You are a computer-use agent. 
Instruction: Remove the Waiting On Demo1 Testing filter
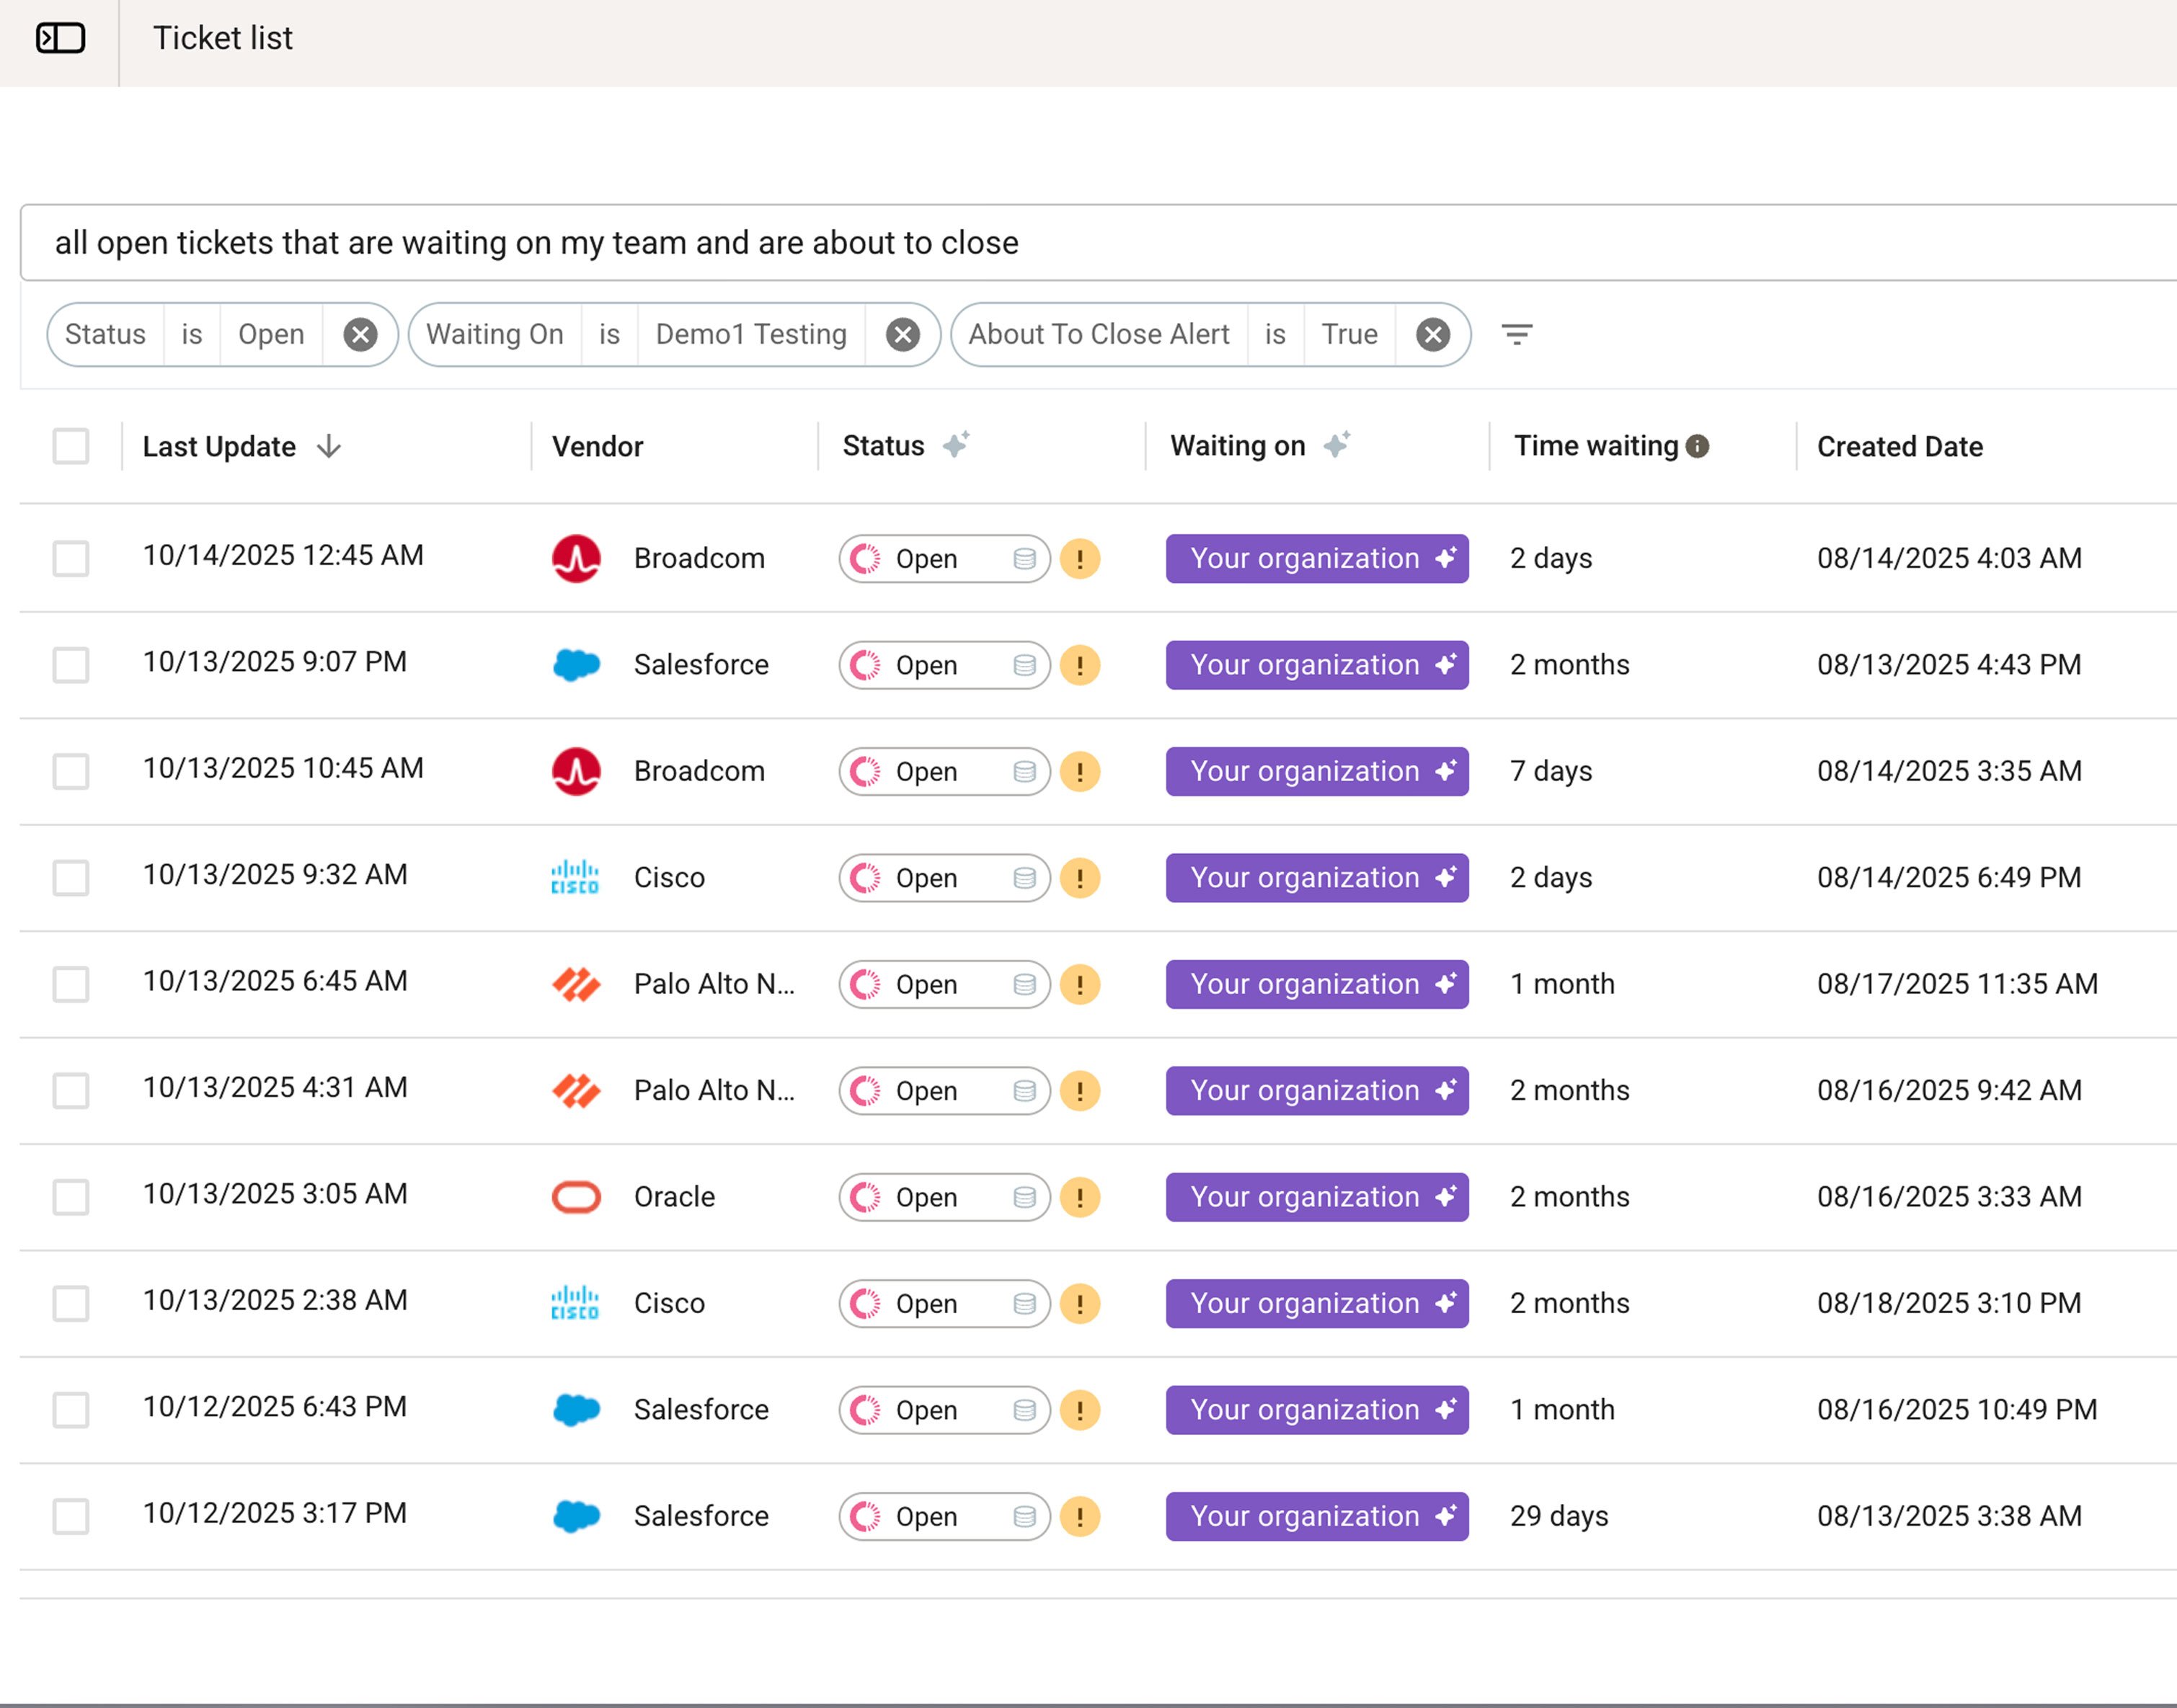click(902, 334)
